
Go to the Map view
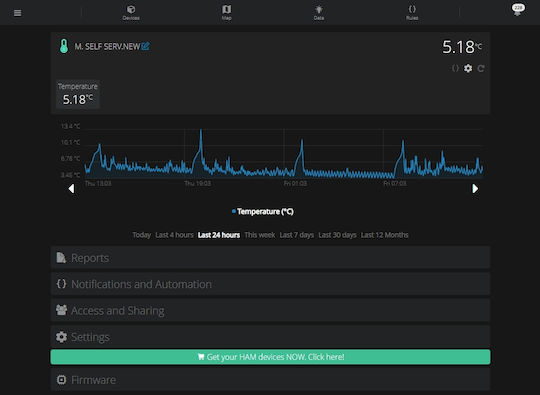point(227,13)
